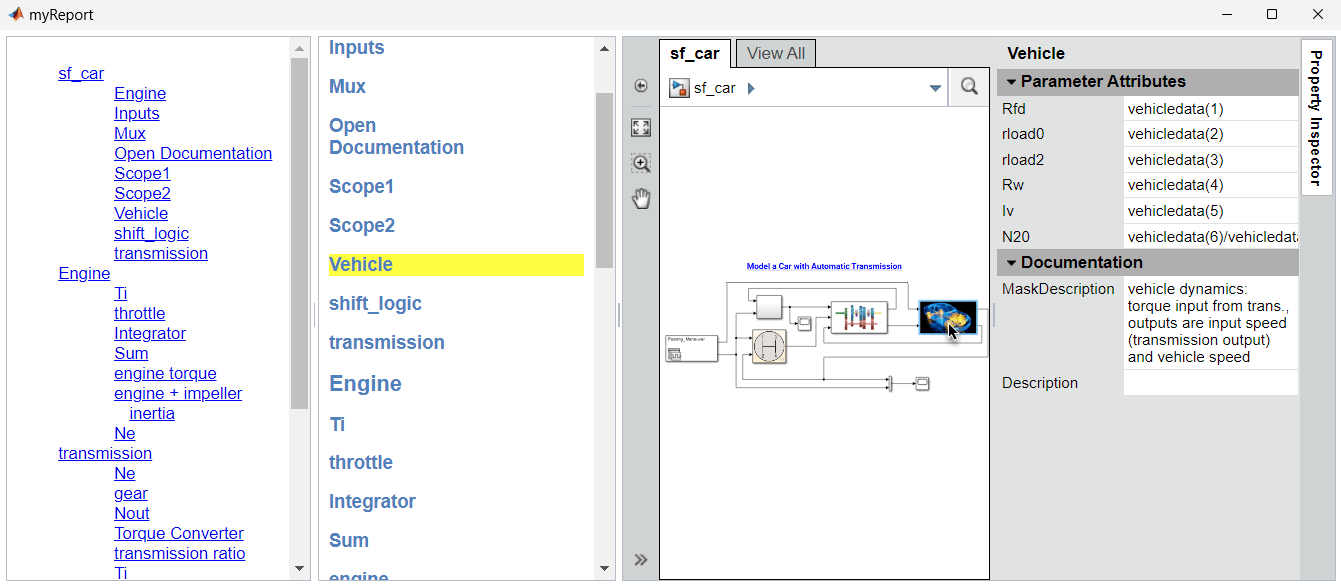Click the transmission block in the diagram
The height and width of the screenshot is (585, 1341).
click(x=858, y=317)
